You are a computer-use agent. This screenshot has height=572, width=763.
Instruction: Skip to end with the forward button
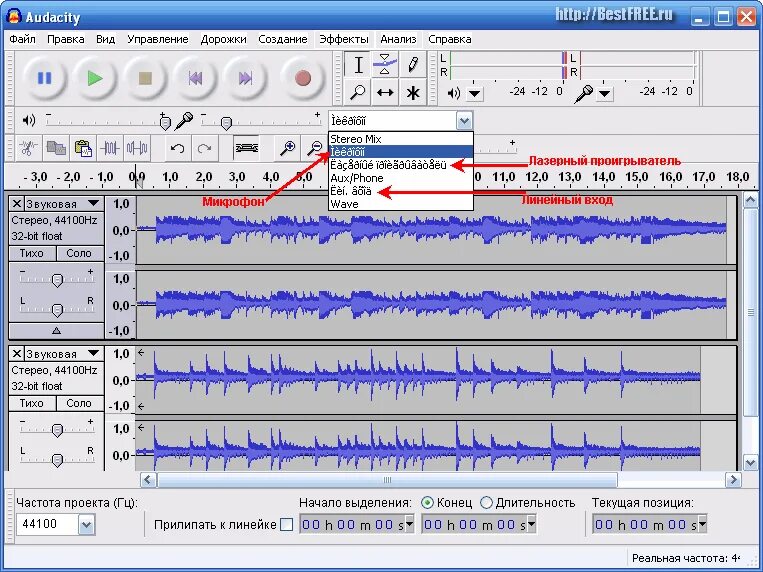pos(245,78)
